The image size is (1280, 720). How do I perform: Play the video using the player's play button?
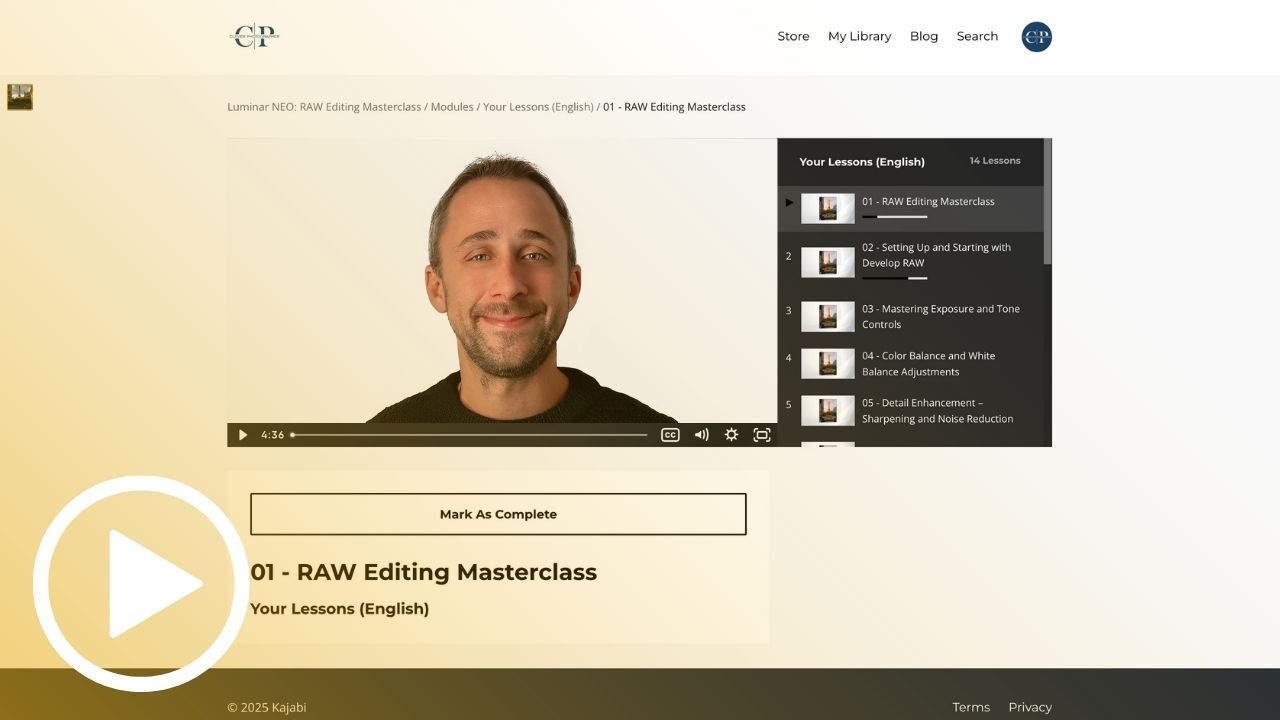(x=242, y=435)
